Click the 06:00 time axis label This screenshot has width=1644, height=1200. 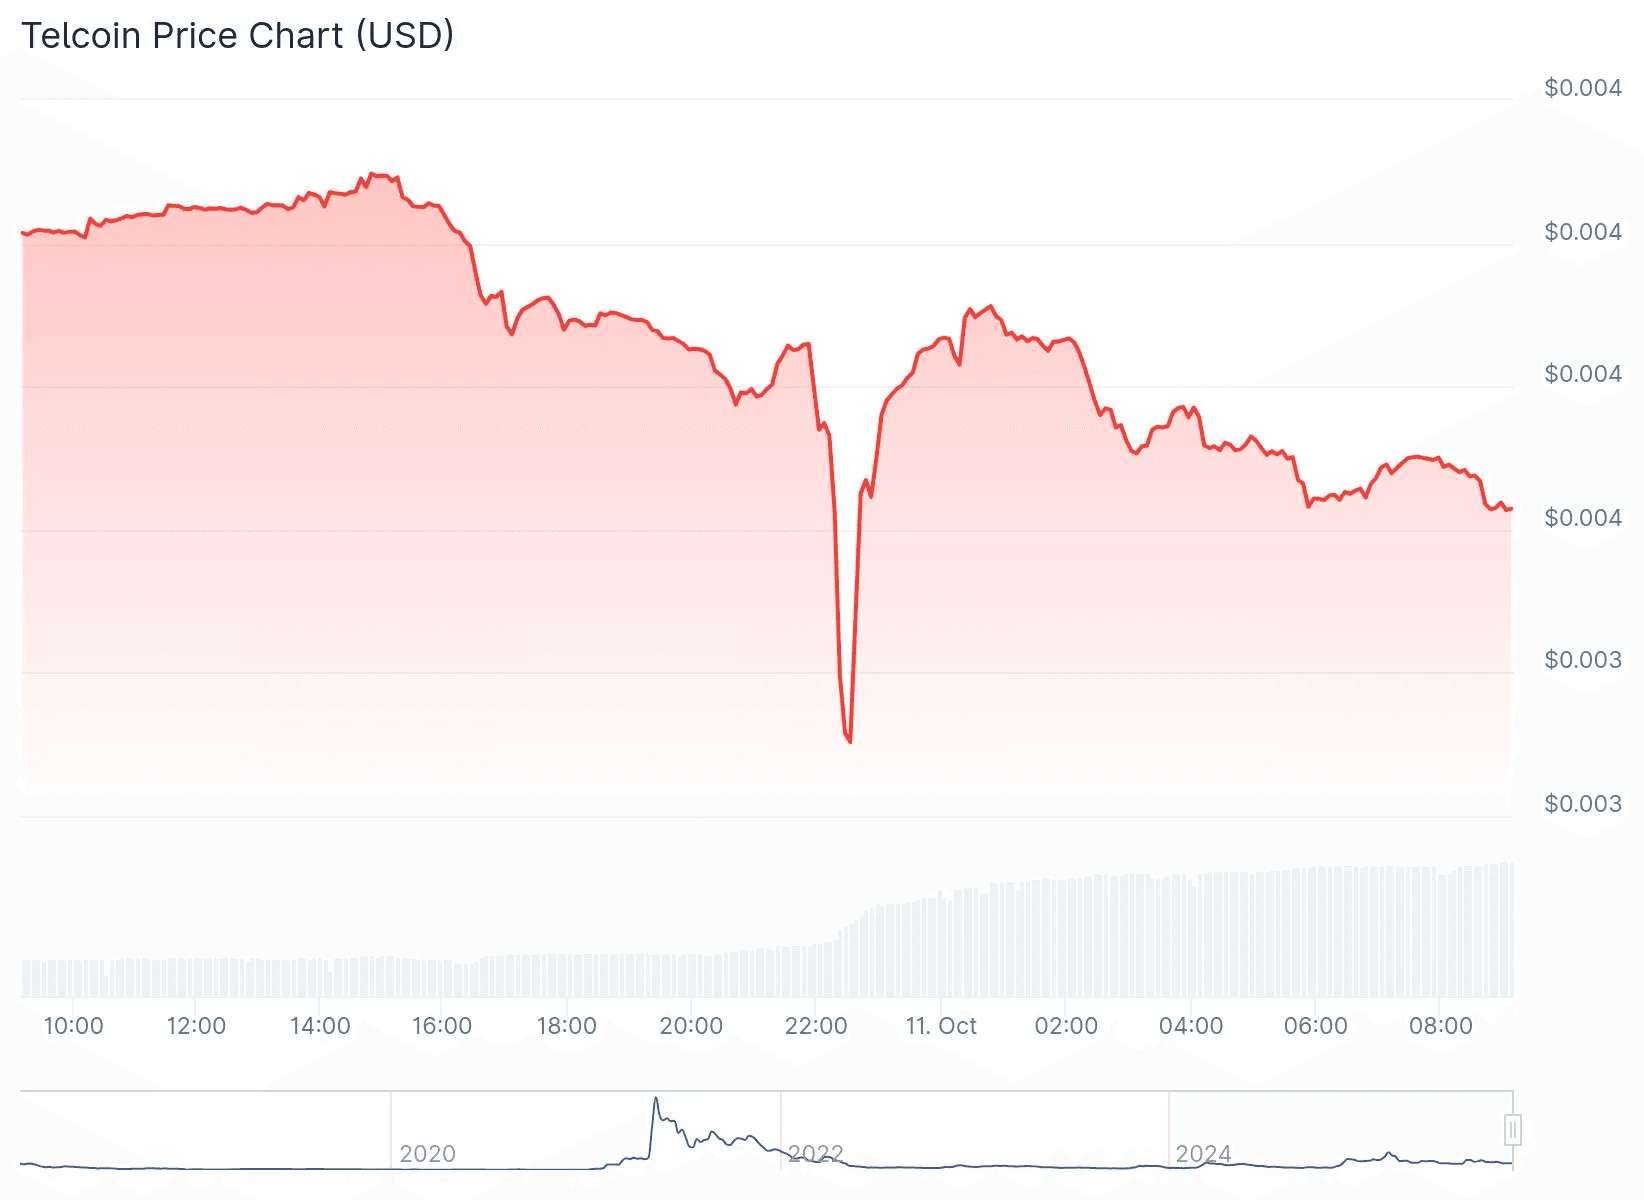1316,1026
